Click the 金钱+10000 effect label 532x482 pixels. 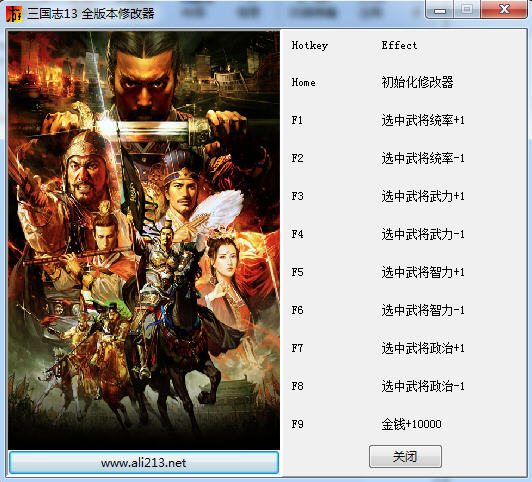tap(411, 424)
